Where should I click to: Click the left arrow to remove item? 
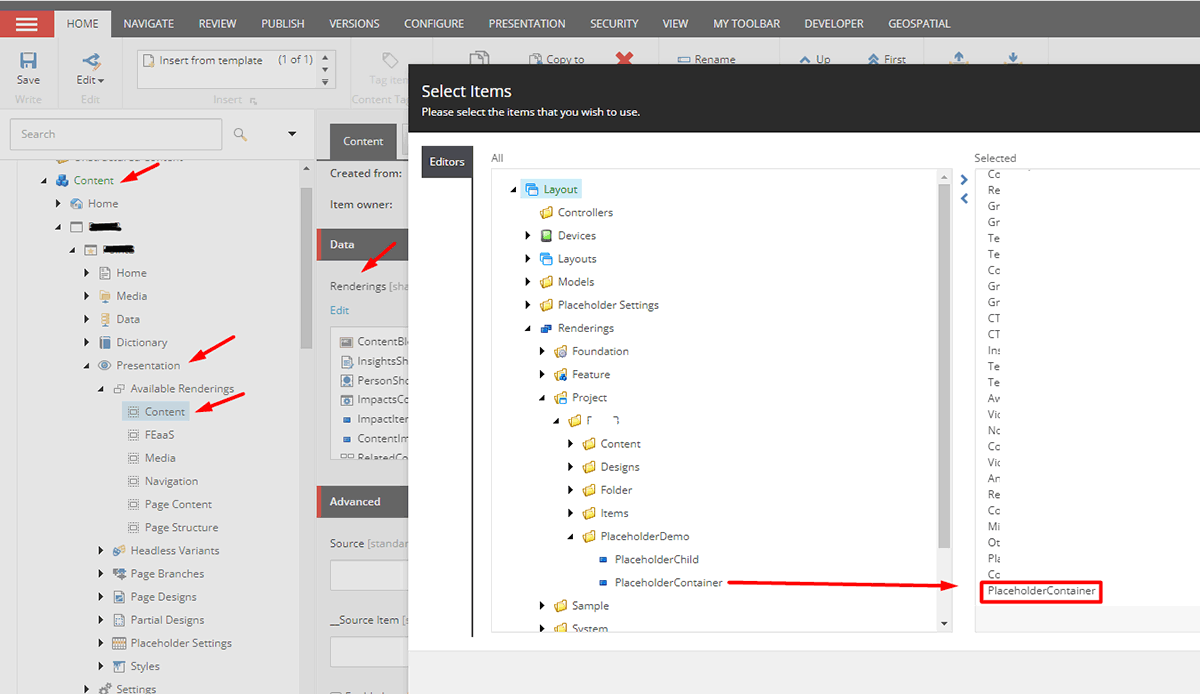(964, 199)
